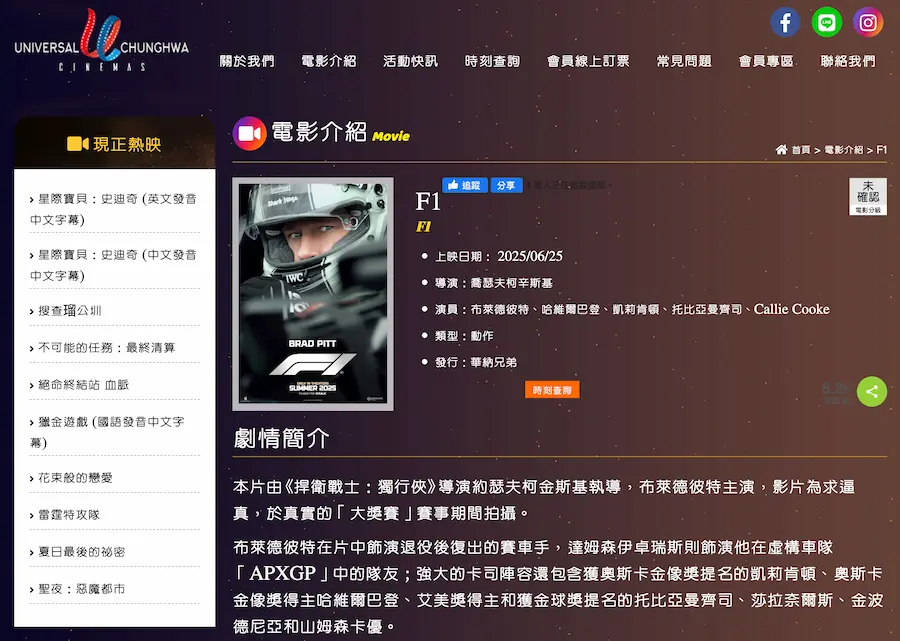900x641 pixels.
Task: Select 電影介紹 in the top navigation
Action: coord(328,61)
